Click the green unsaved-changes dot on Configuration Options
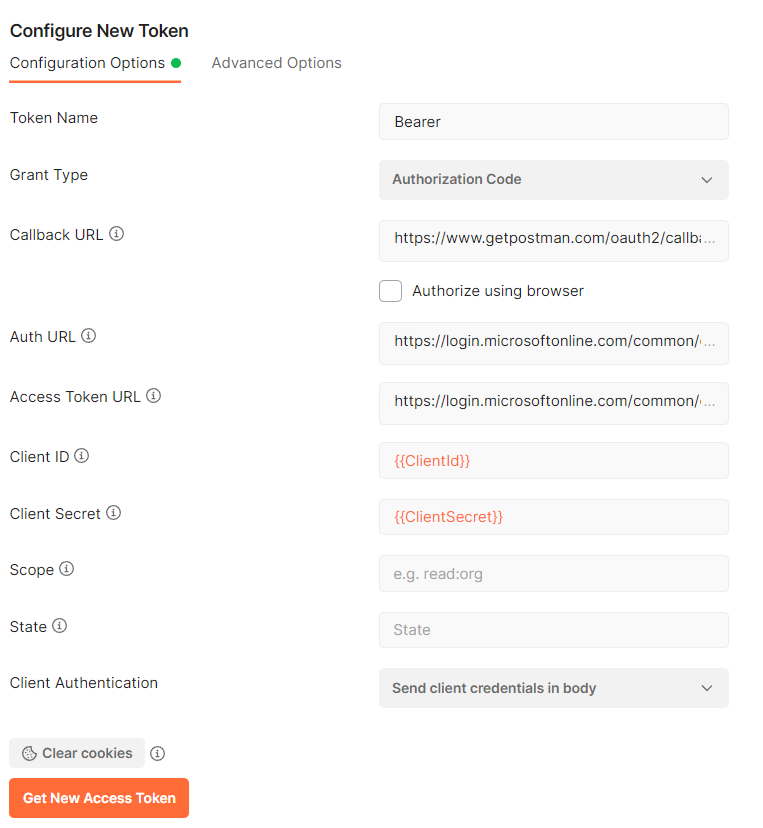The image size is (763, 828). click(x=174, y=62)
